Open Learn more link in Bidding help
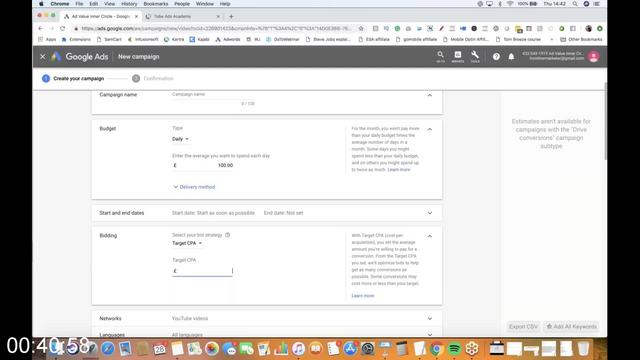This screenshot has width=640, height=360. (x=363, y=296)
